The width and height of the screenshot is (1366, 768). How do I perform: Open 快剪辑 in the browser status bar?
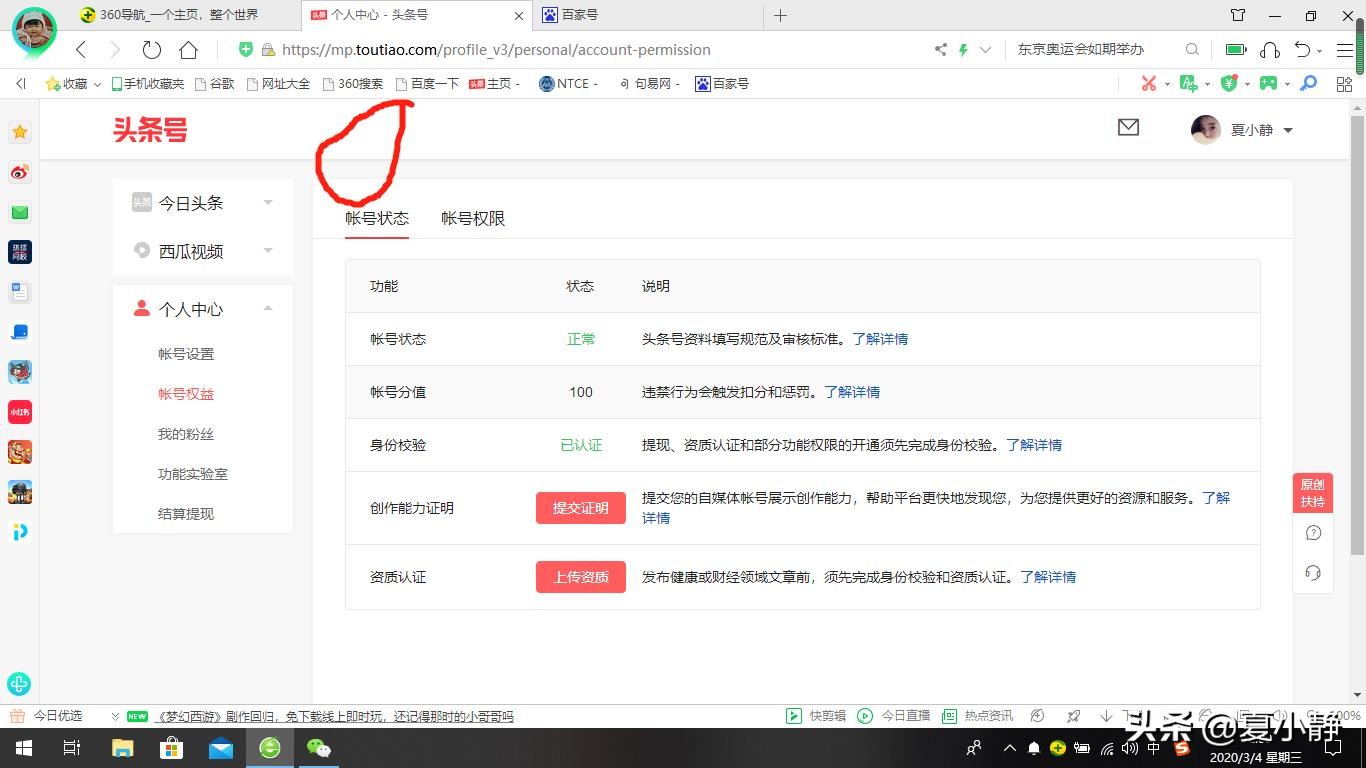pos(816,716)
